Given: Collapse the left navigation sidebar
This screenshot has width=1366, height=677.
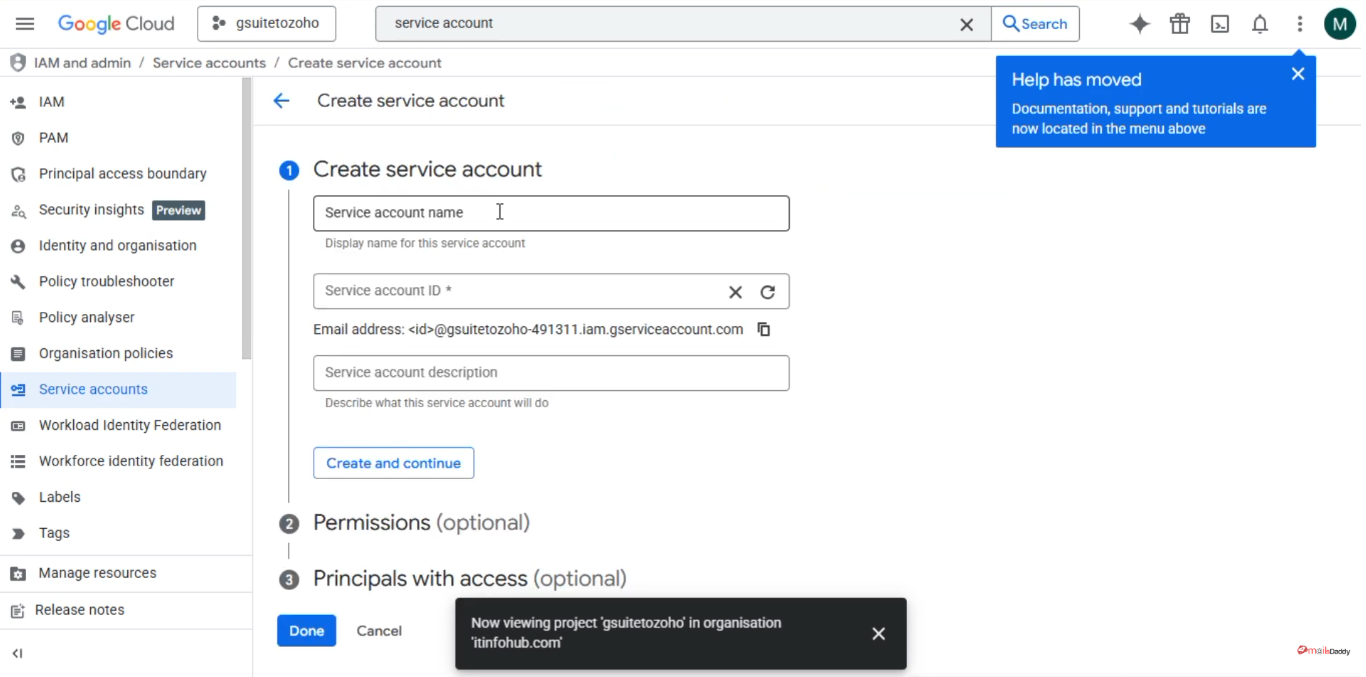Looking at the screenshot, I should pyautogui.click(x=17, y=653).
